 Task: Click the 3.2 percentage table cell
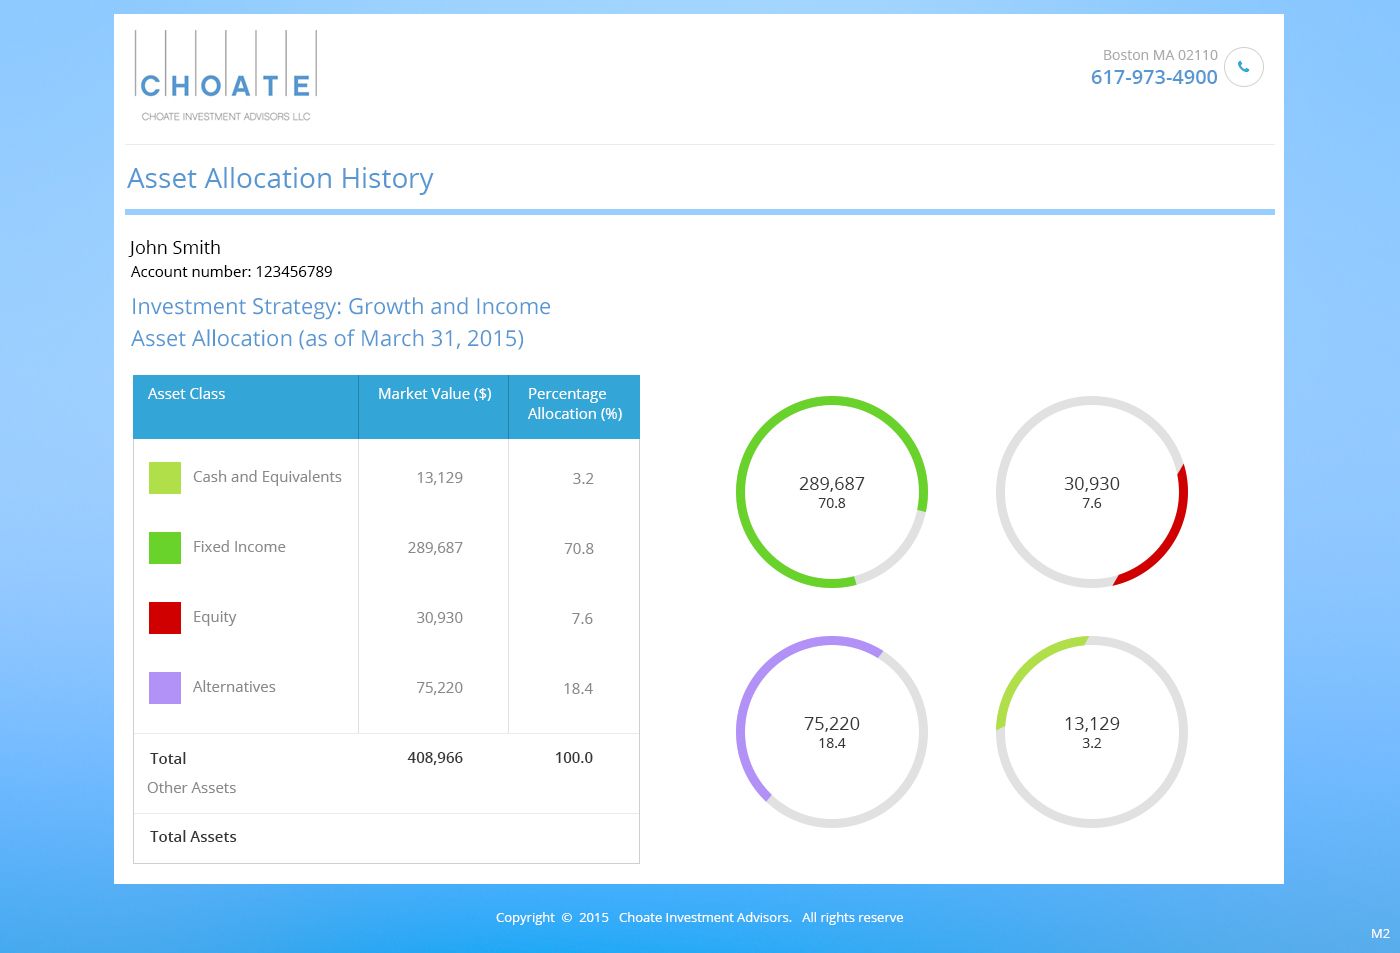pyautogui.click(x=583, y=479)
